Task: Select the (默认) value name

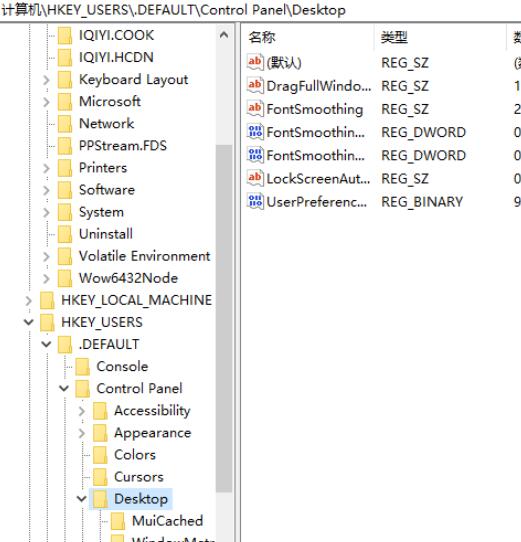Action: coord(284,63)
